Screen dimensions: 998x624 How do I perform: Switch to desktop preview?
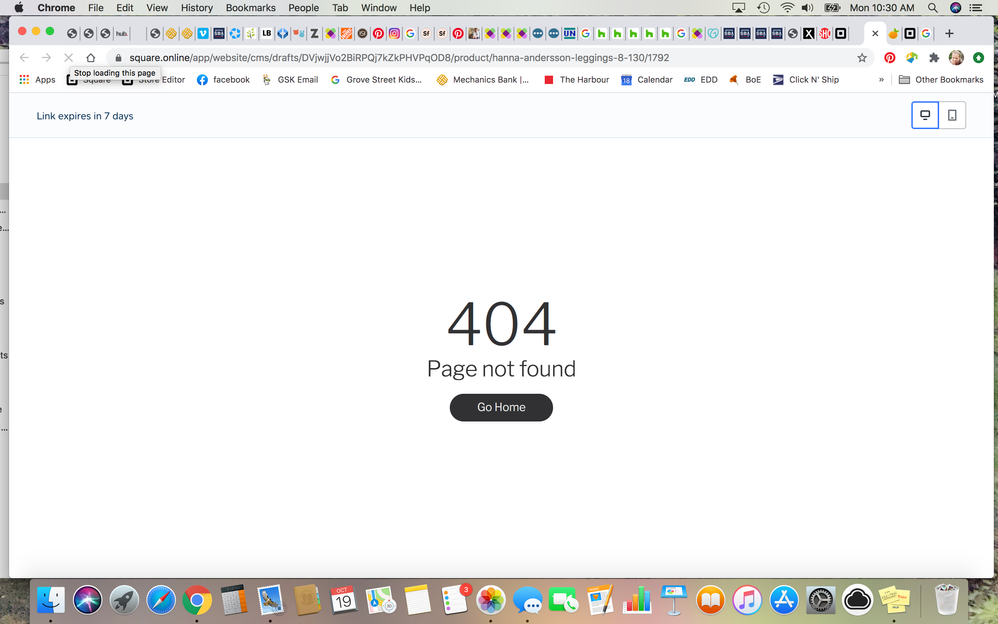[925, 116]
